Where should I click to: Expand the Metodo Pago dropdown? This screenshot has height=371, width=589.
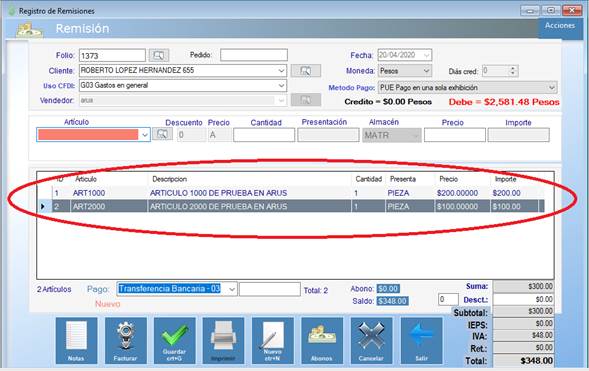551,88
